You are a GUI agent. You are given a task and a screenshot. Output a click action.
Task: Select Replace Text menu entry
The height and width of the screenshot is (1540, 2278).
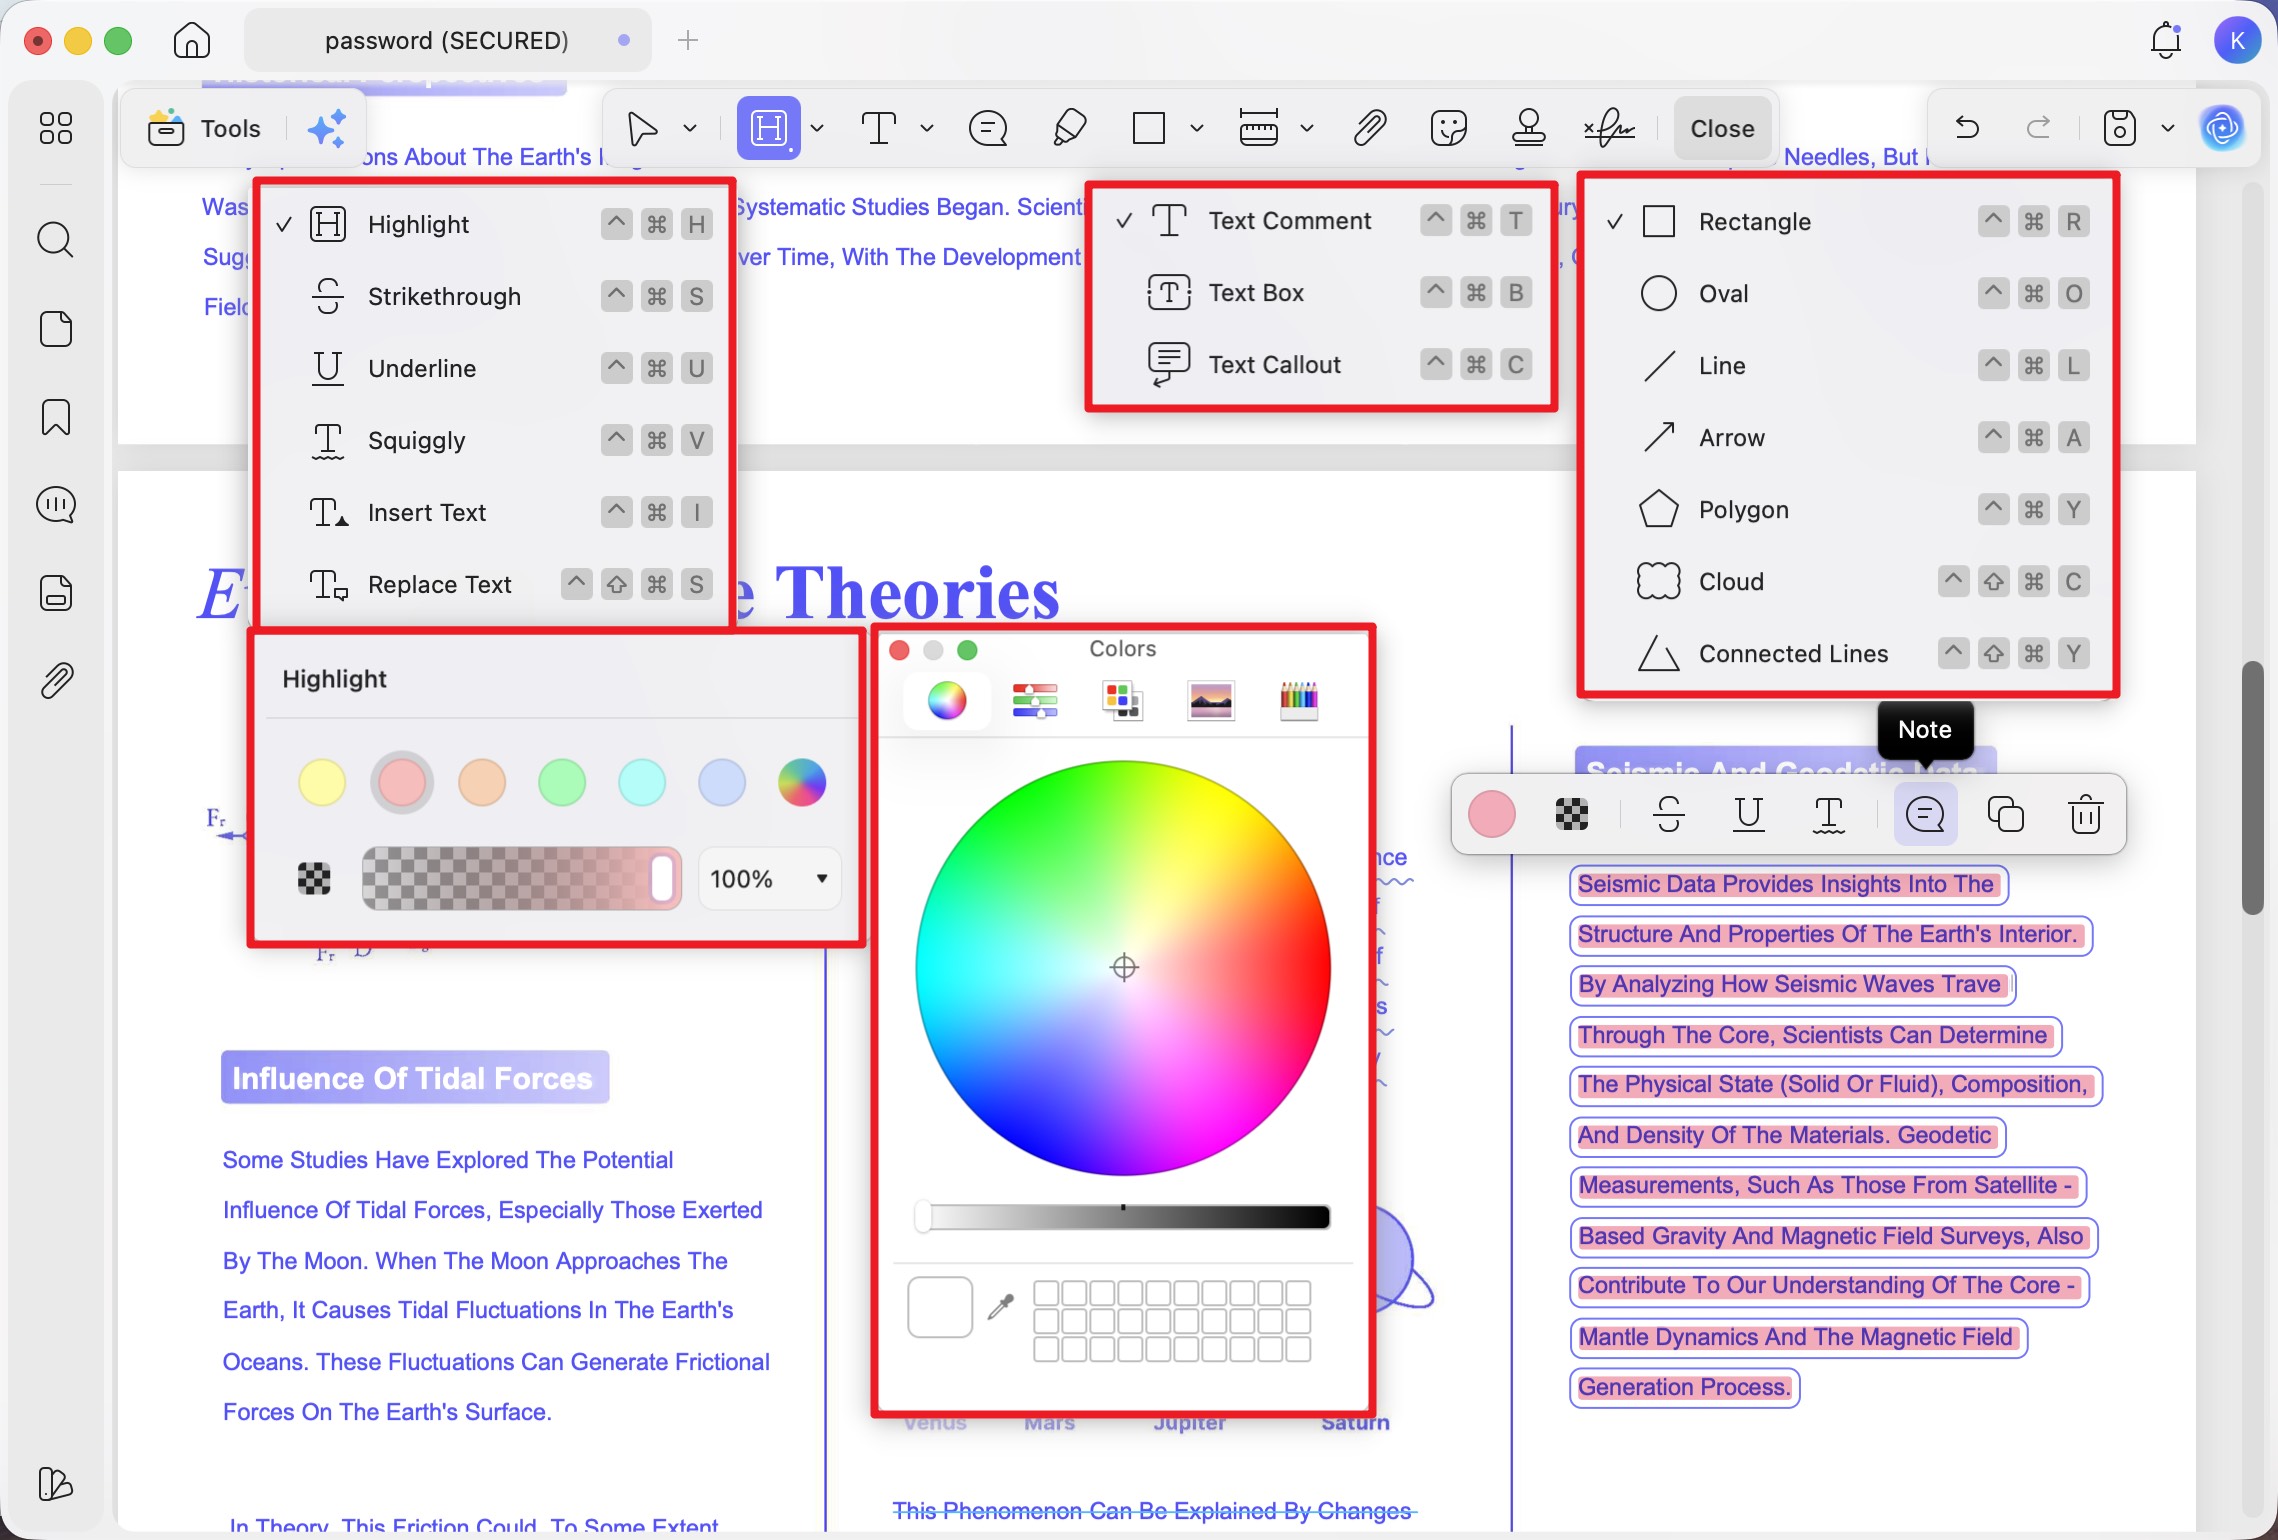coord(494,585)
